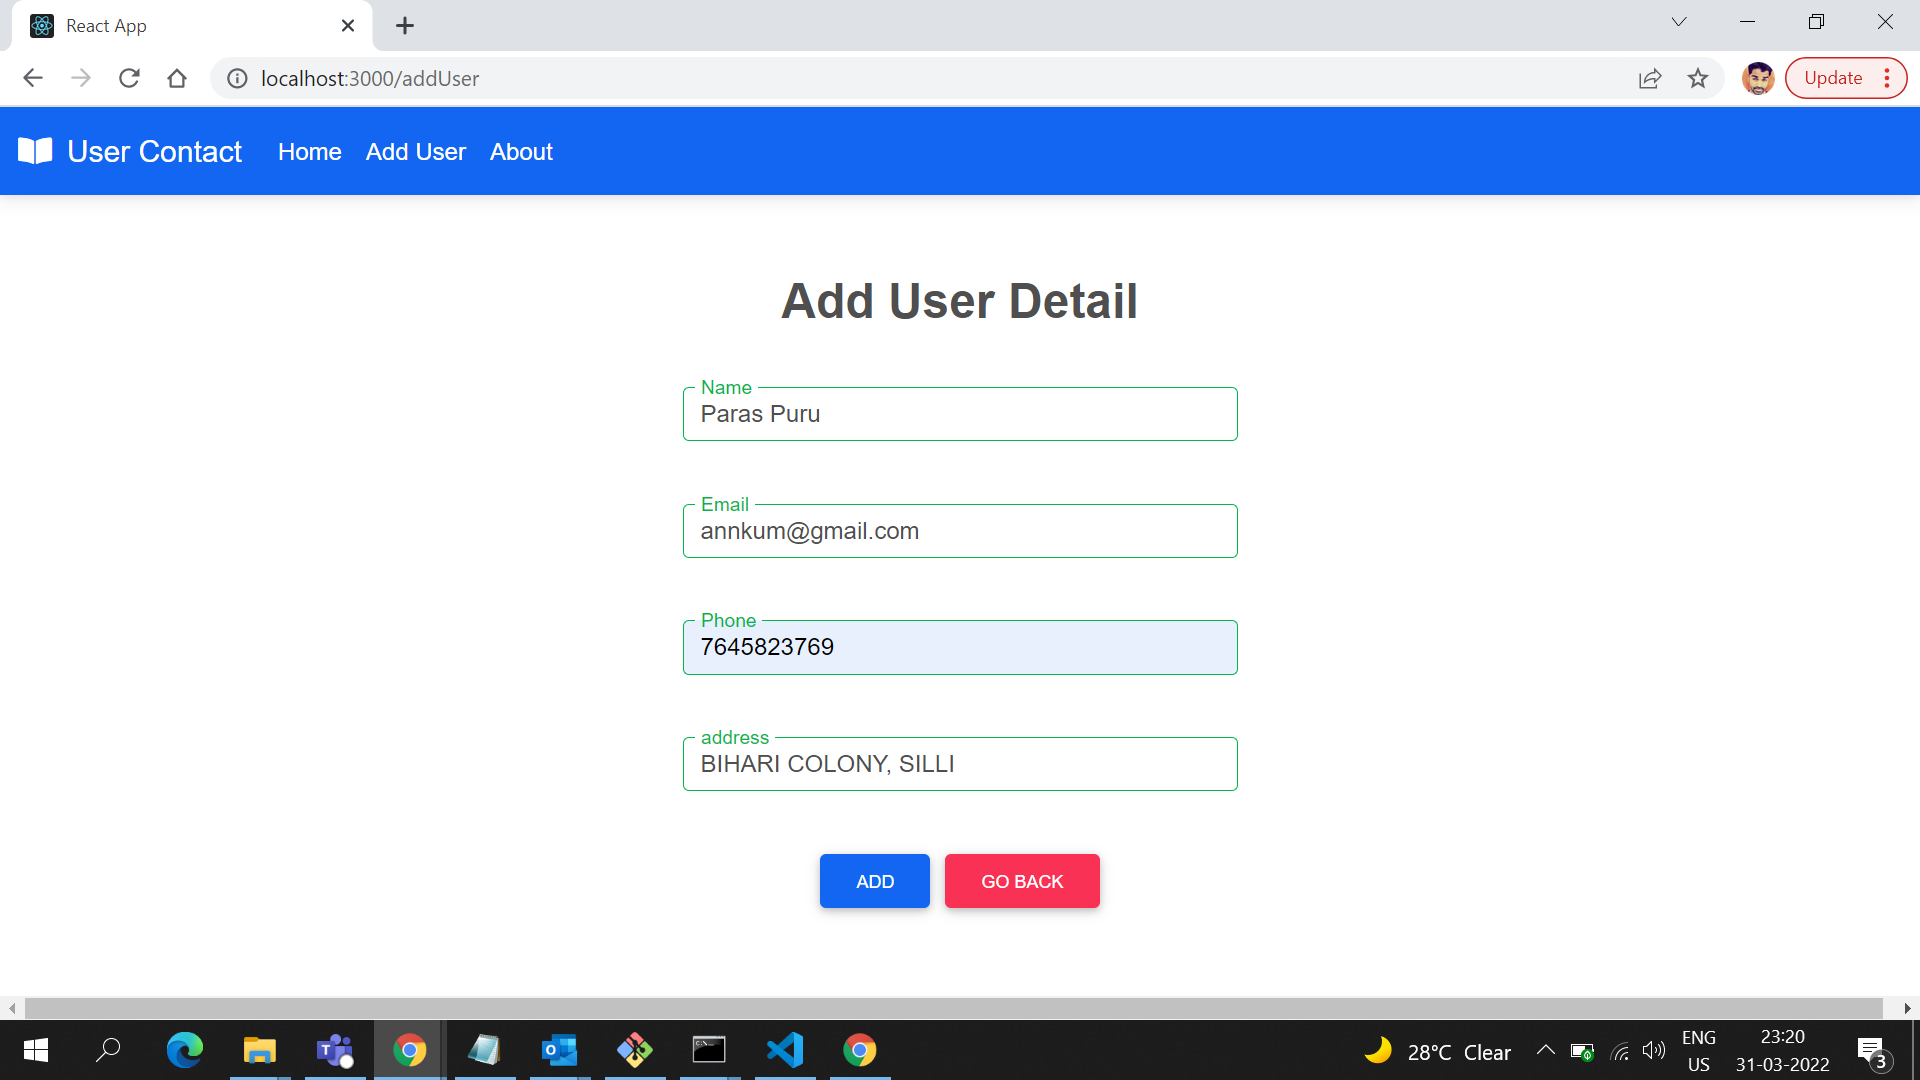Open the page share icon

click(1649, 78)
